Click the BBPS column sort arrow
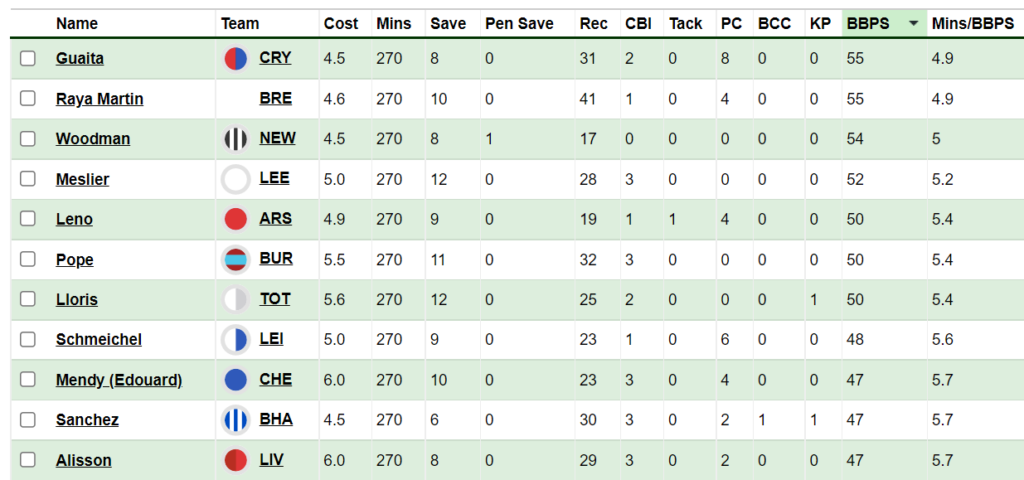 tap(913, 23)
